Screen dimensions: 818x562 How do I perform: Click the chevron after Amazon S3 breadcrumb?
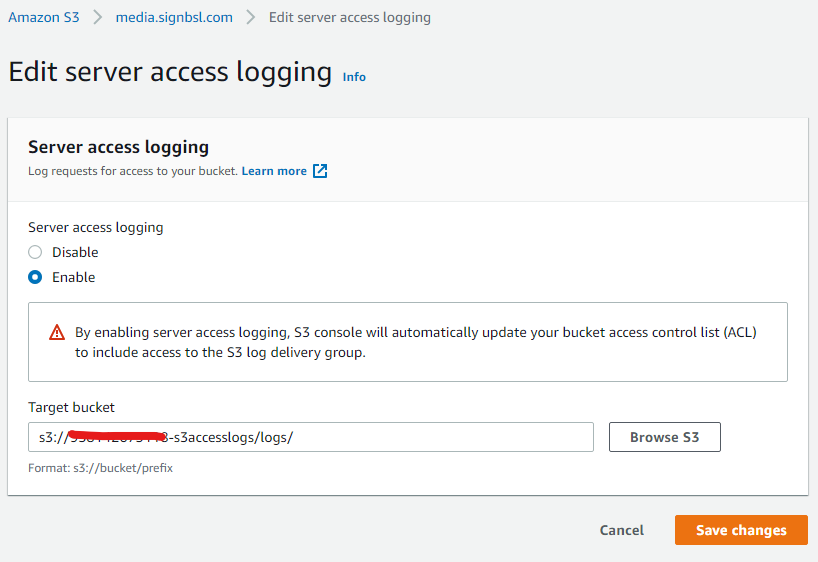click(98, 17)
